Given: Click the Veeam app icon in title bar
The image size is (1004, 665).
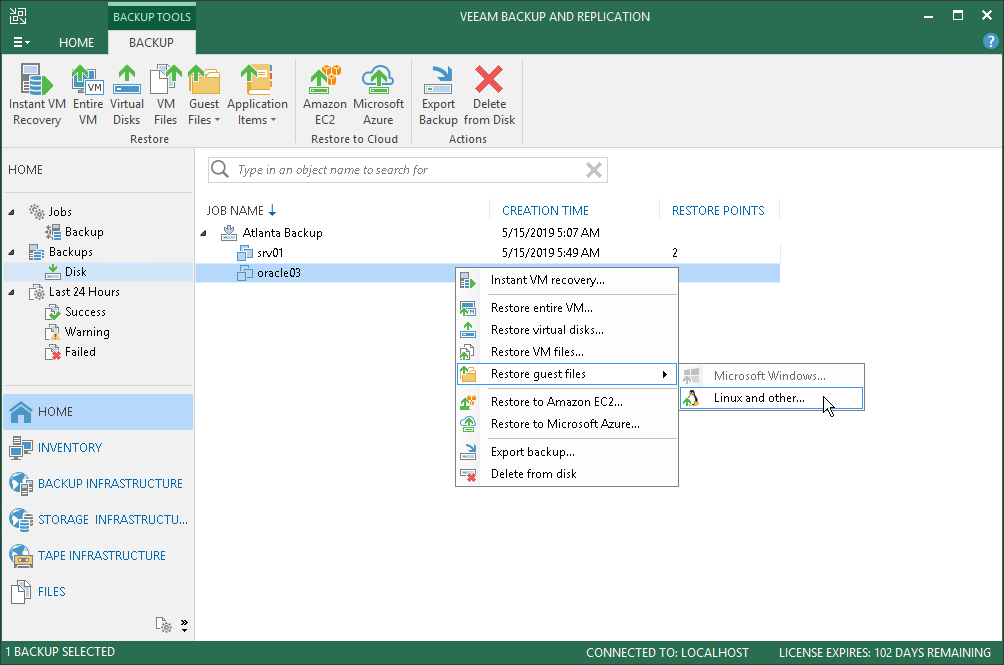Looking at the screenshot, I should coord(18,16).
